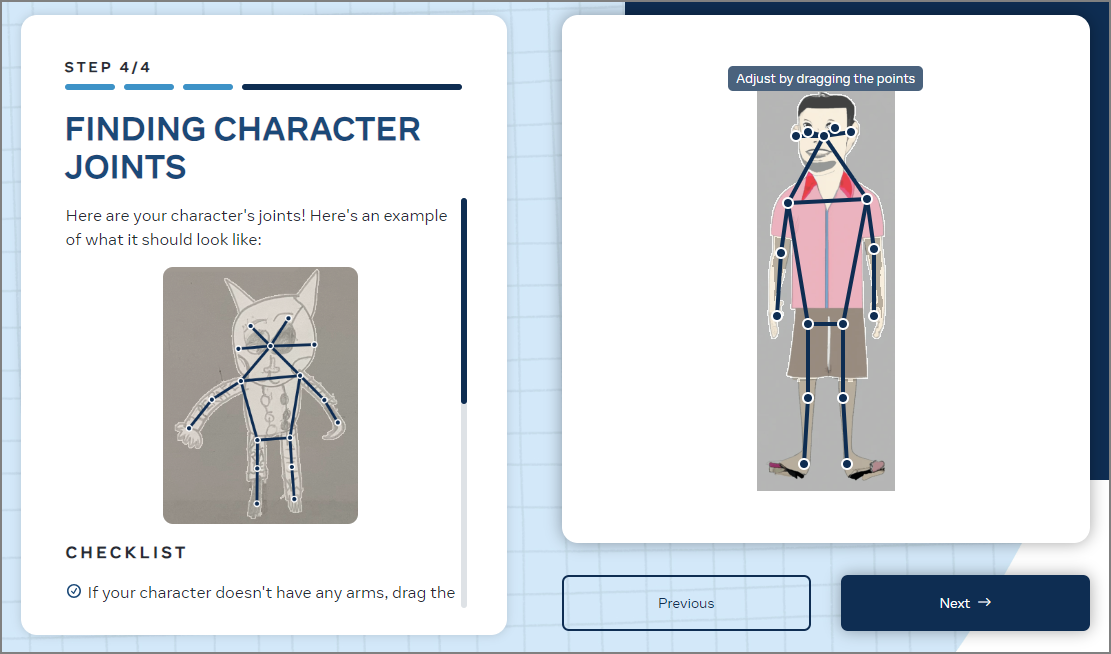Select the eye joint left of the nose point
The width and height of the screenshot is (1111, 654).
(x=808, y=132)
